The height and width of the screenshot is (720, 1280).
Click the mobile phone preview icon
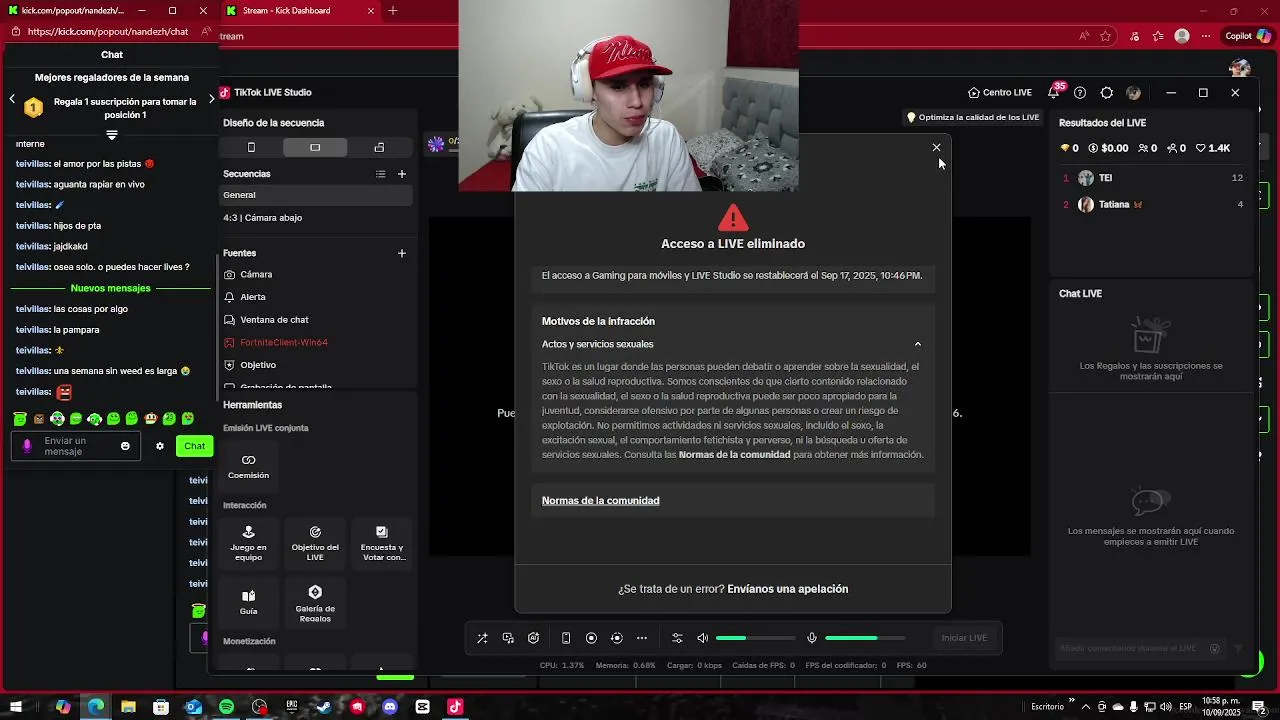coord(566,638)
